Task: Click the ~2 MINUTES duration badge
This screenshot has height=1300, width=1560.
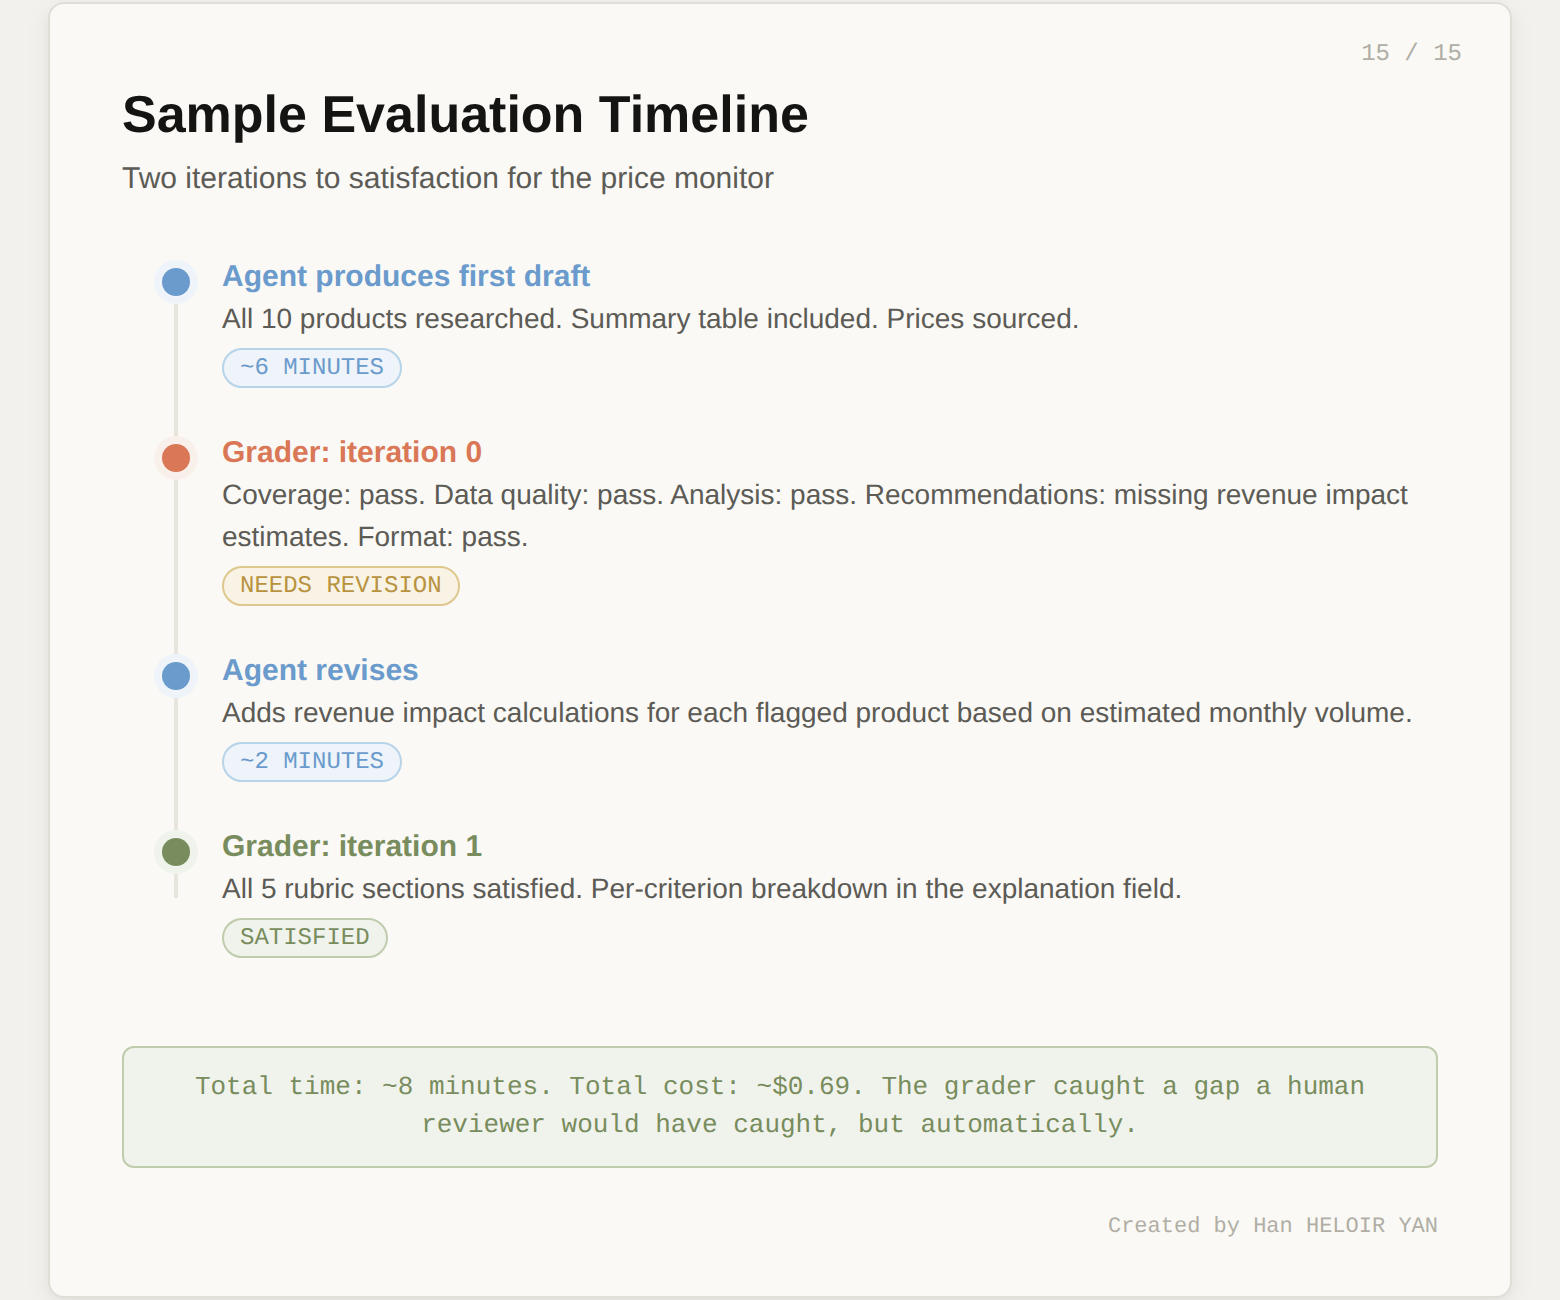Action: (x=311, y=761)
